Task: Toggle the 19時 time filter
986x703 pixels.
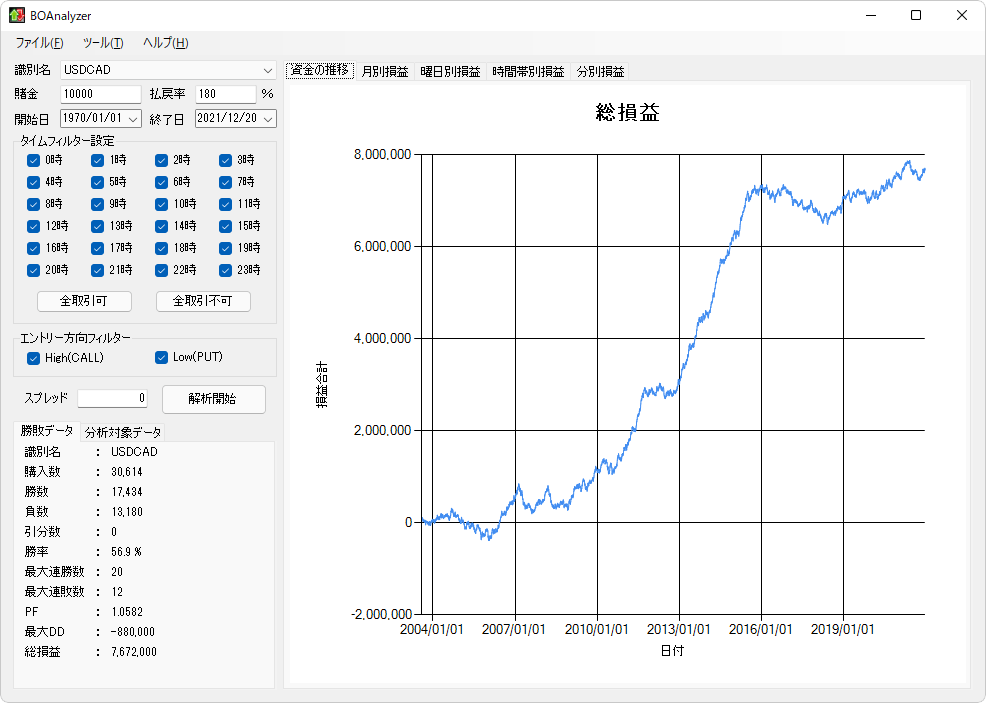Action: click(225, 248)
